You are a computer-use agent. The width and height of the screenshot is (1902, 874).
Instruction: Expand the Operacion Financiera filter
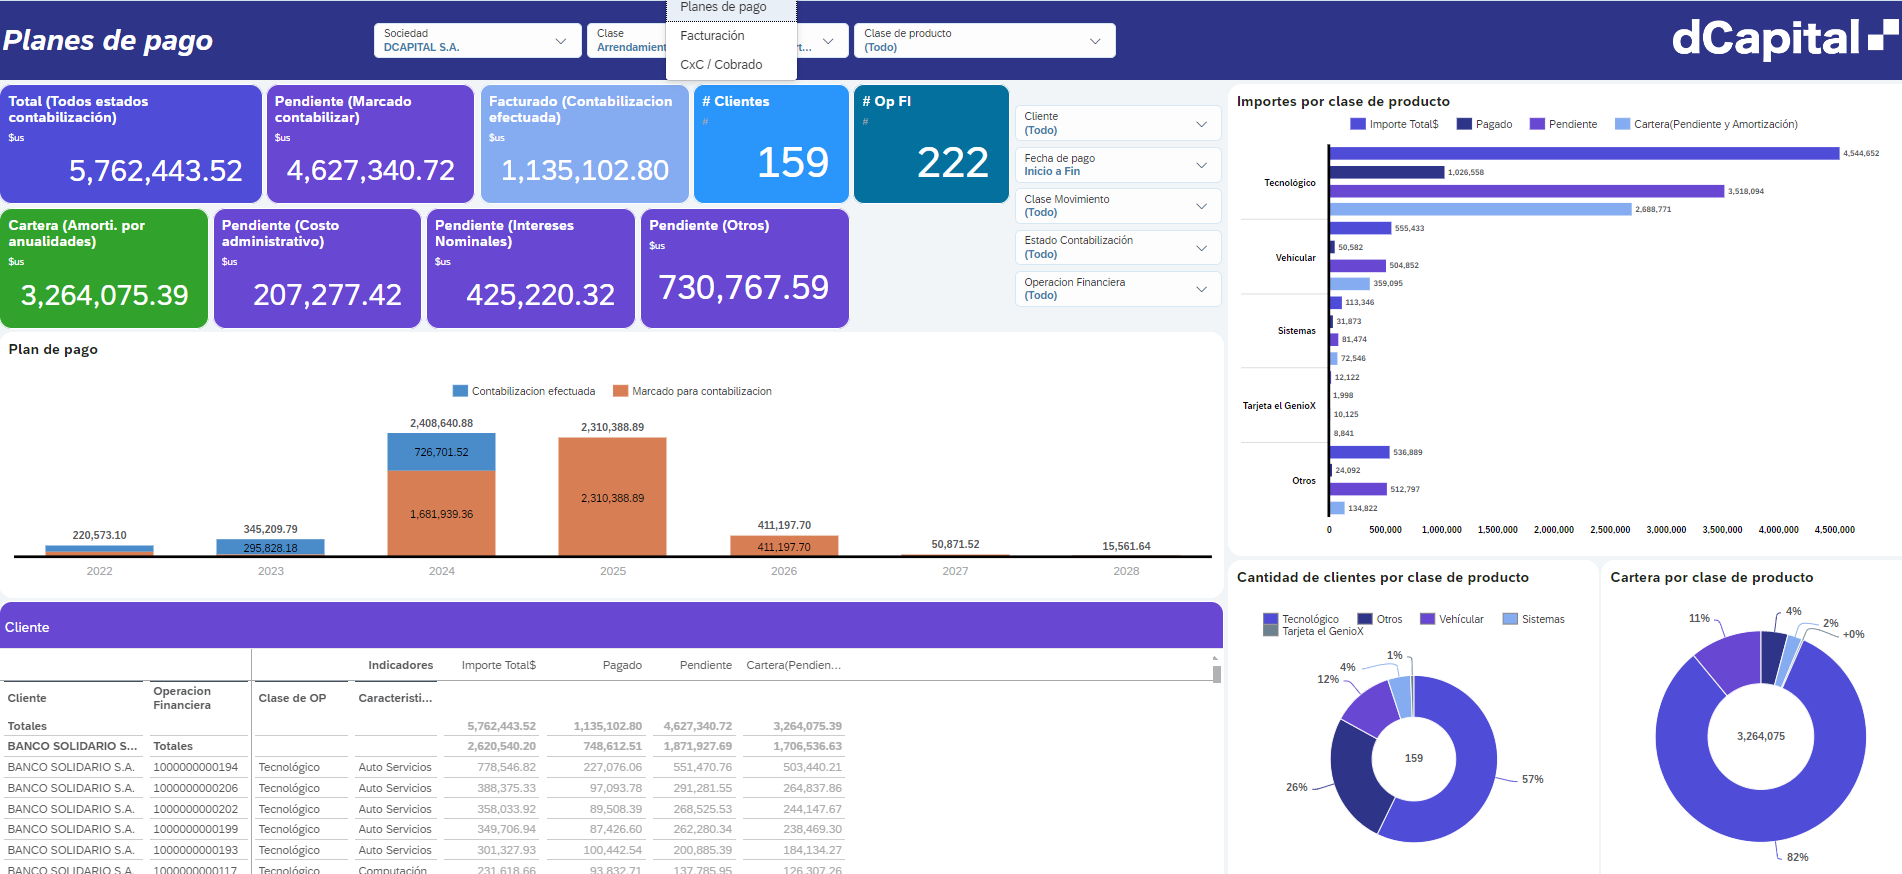coord(1118,289)
